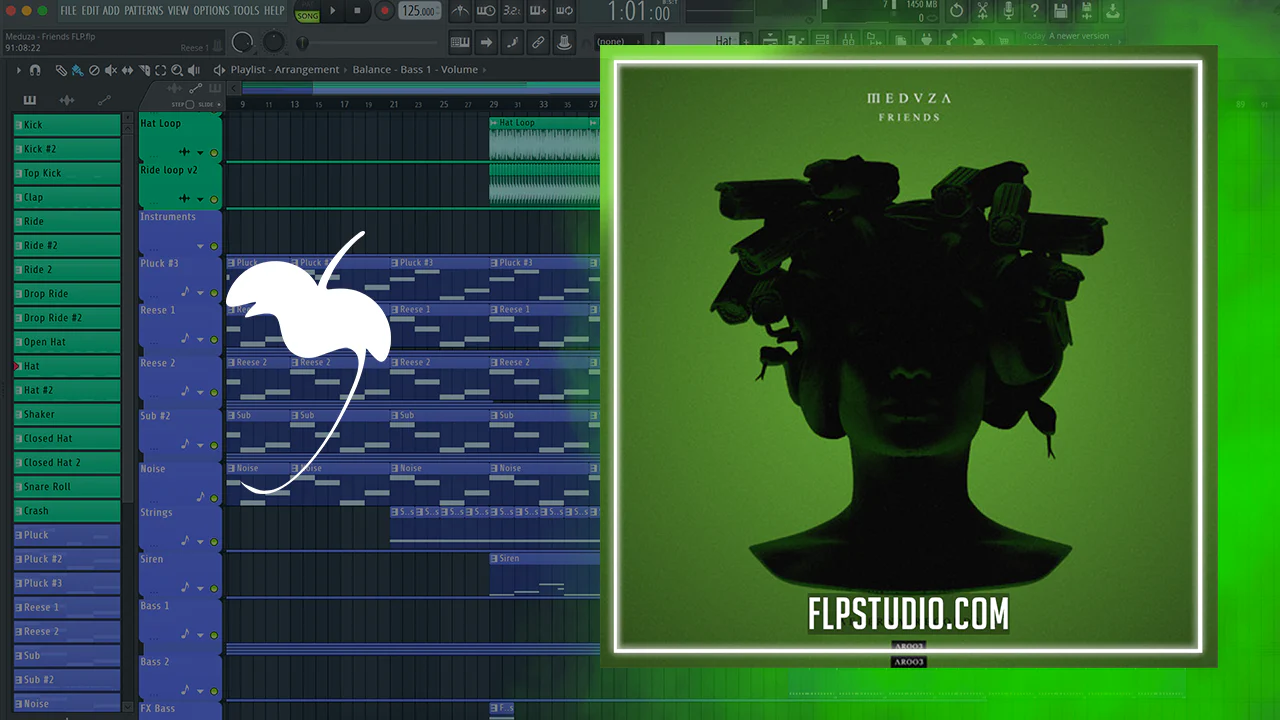The height and width of the screenshot is (720, 1280).
Task: Select the playlist Slip tool
Action: tap(127, 70)
